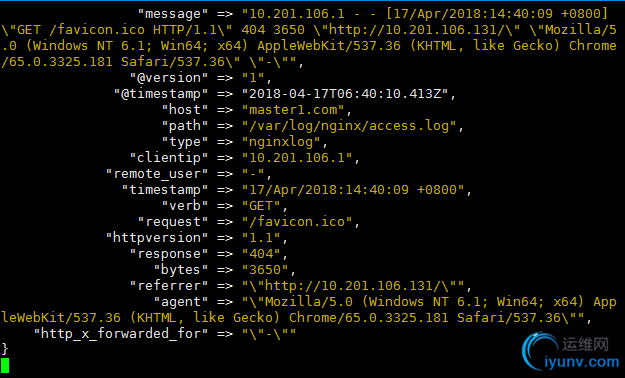Click the "message" field key
The width and height of the screenshot is (625, 378).
tap(173, 14)
